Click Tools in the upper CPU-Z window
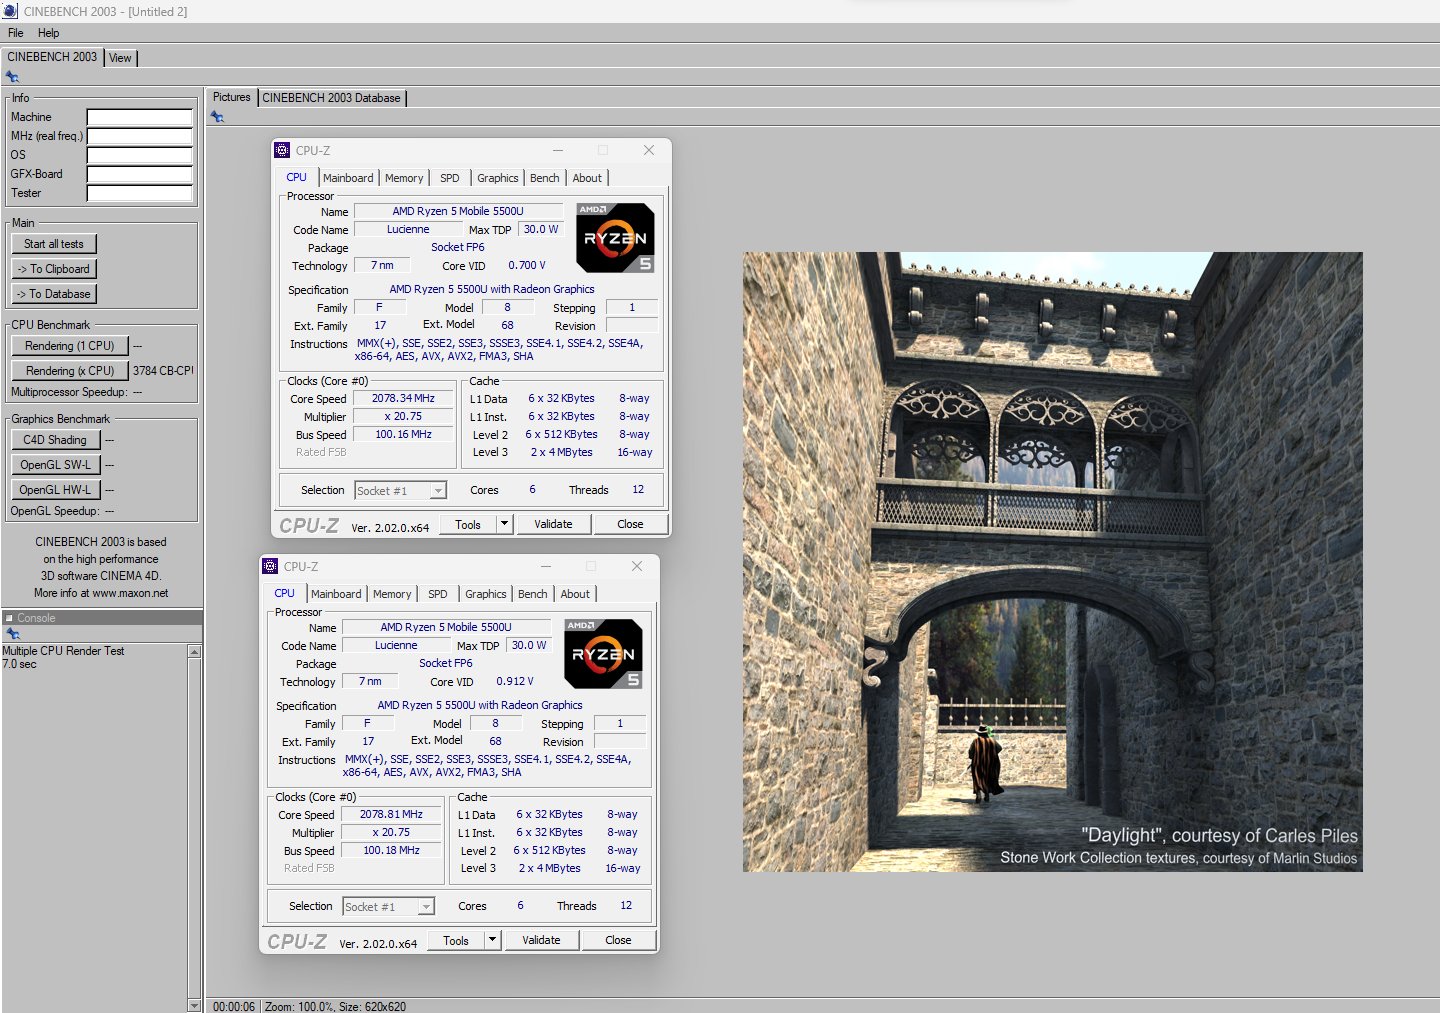Screen dimensions: 1440x1013 point(468,525)
